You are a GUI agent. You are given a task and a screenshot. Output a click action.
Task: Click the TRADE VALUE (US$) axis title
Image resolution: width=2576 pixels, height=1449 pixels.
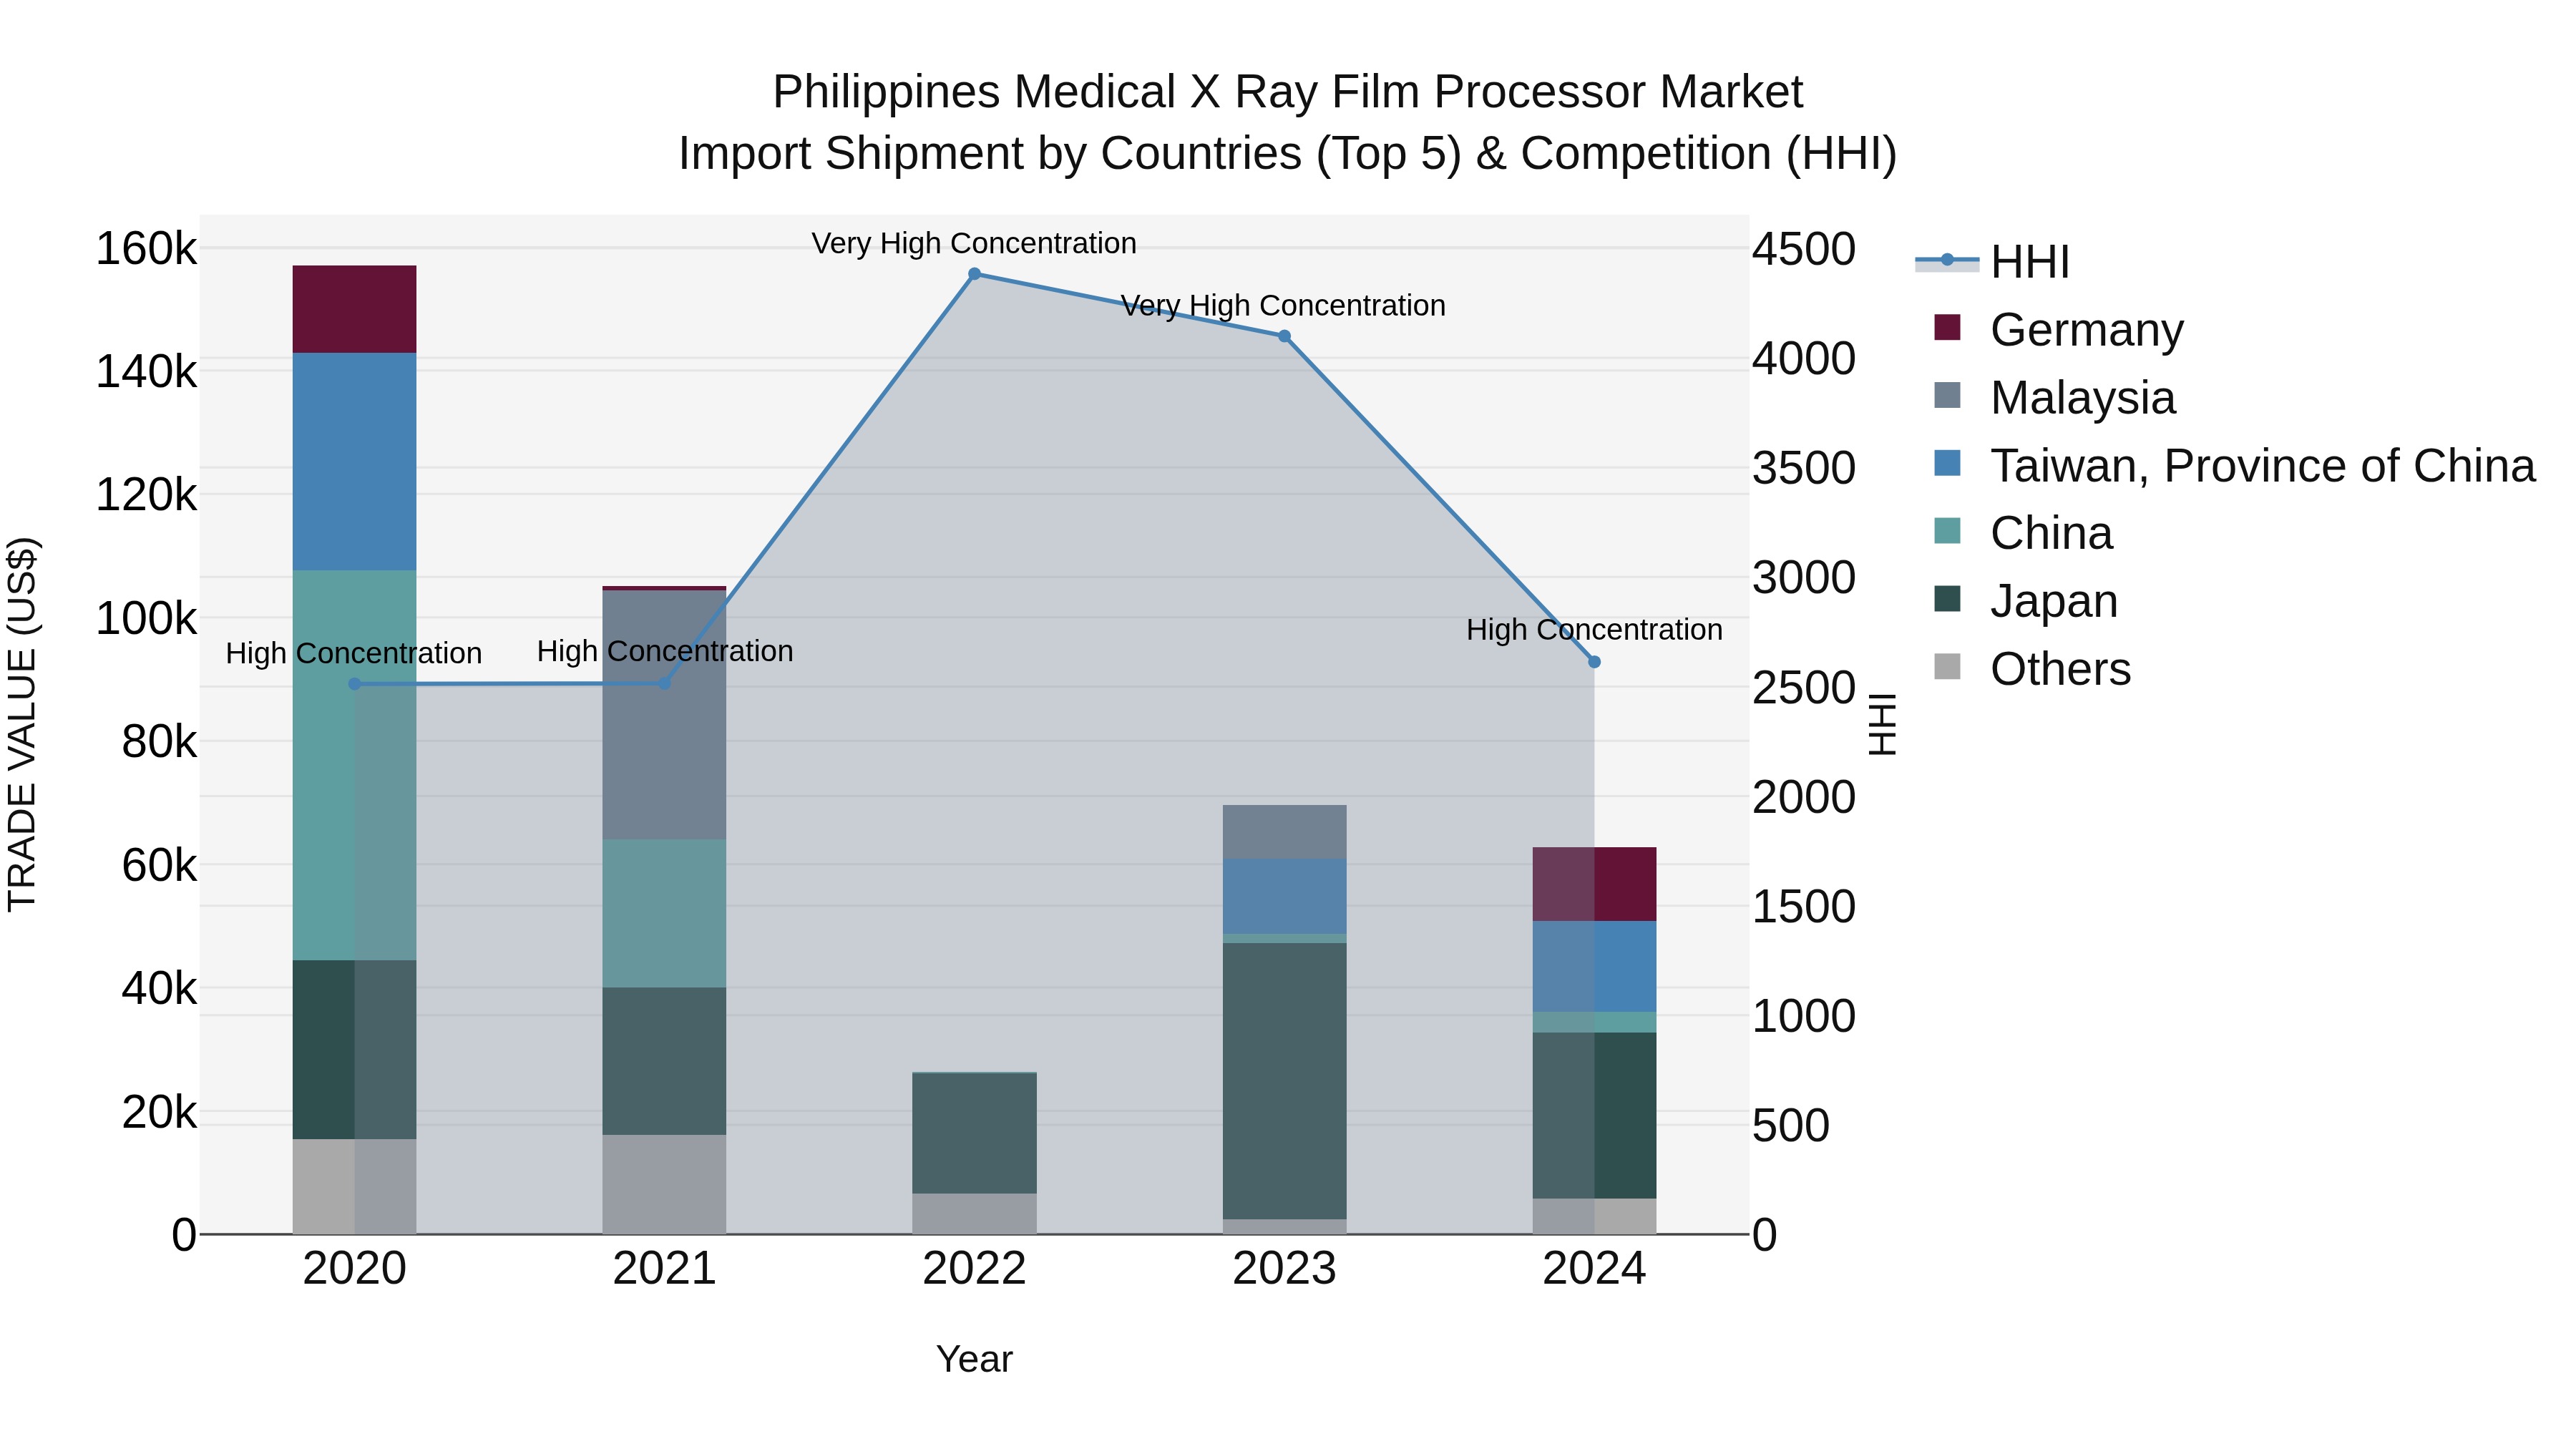[22, 724]
